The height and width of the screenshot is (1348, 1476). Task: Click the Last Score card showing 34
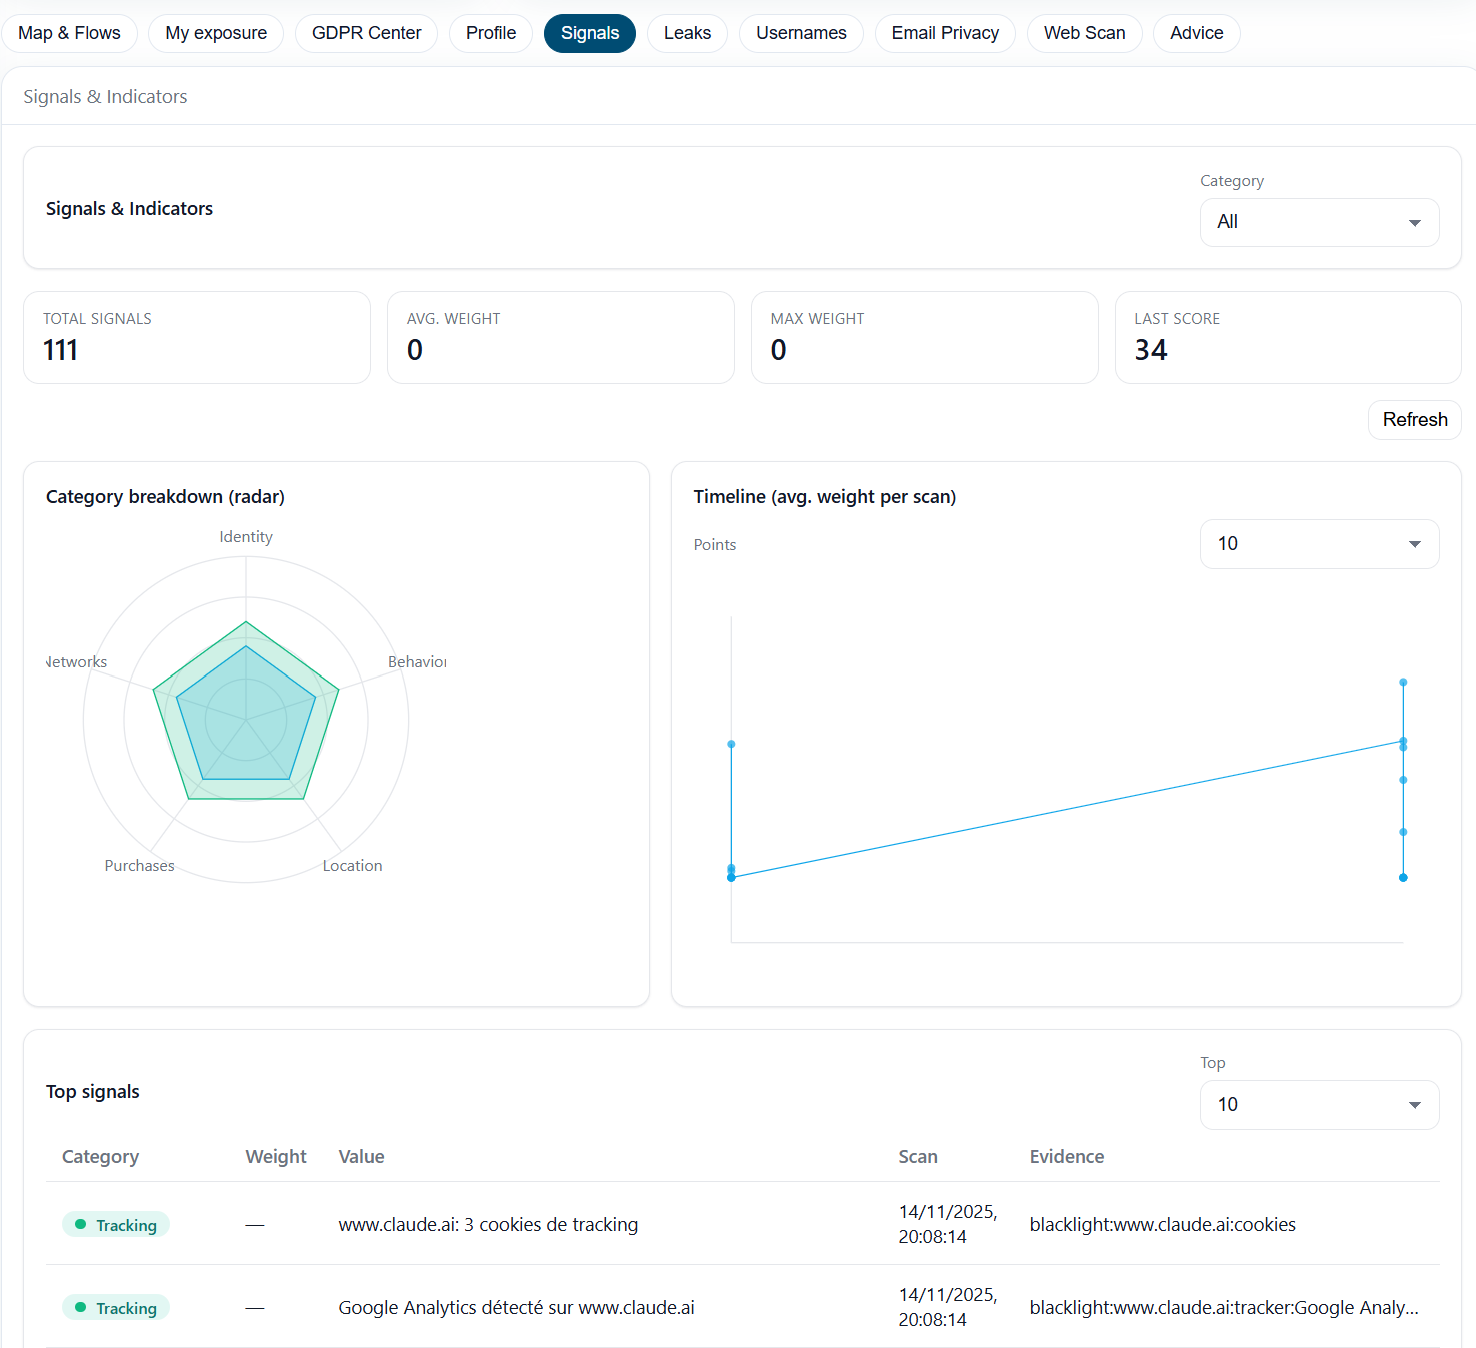pyautogui.click(x=1287, y=337)
